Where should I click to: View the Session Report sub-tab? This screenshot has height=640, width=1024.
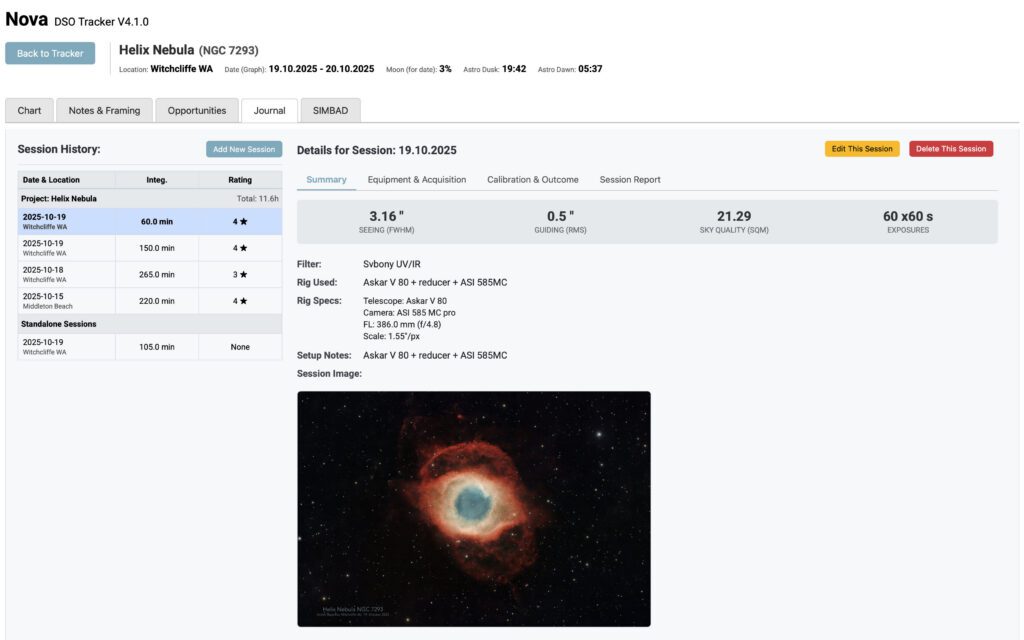pos(630,179)
